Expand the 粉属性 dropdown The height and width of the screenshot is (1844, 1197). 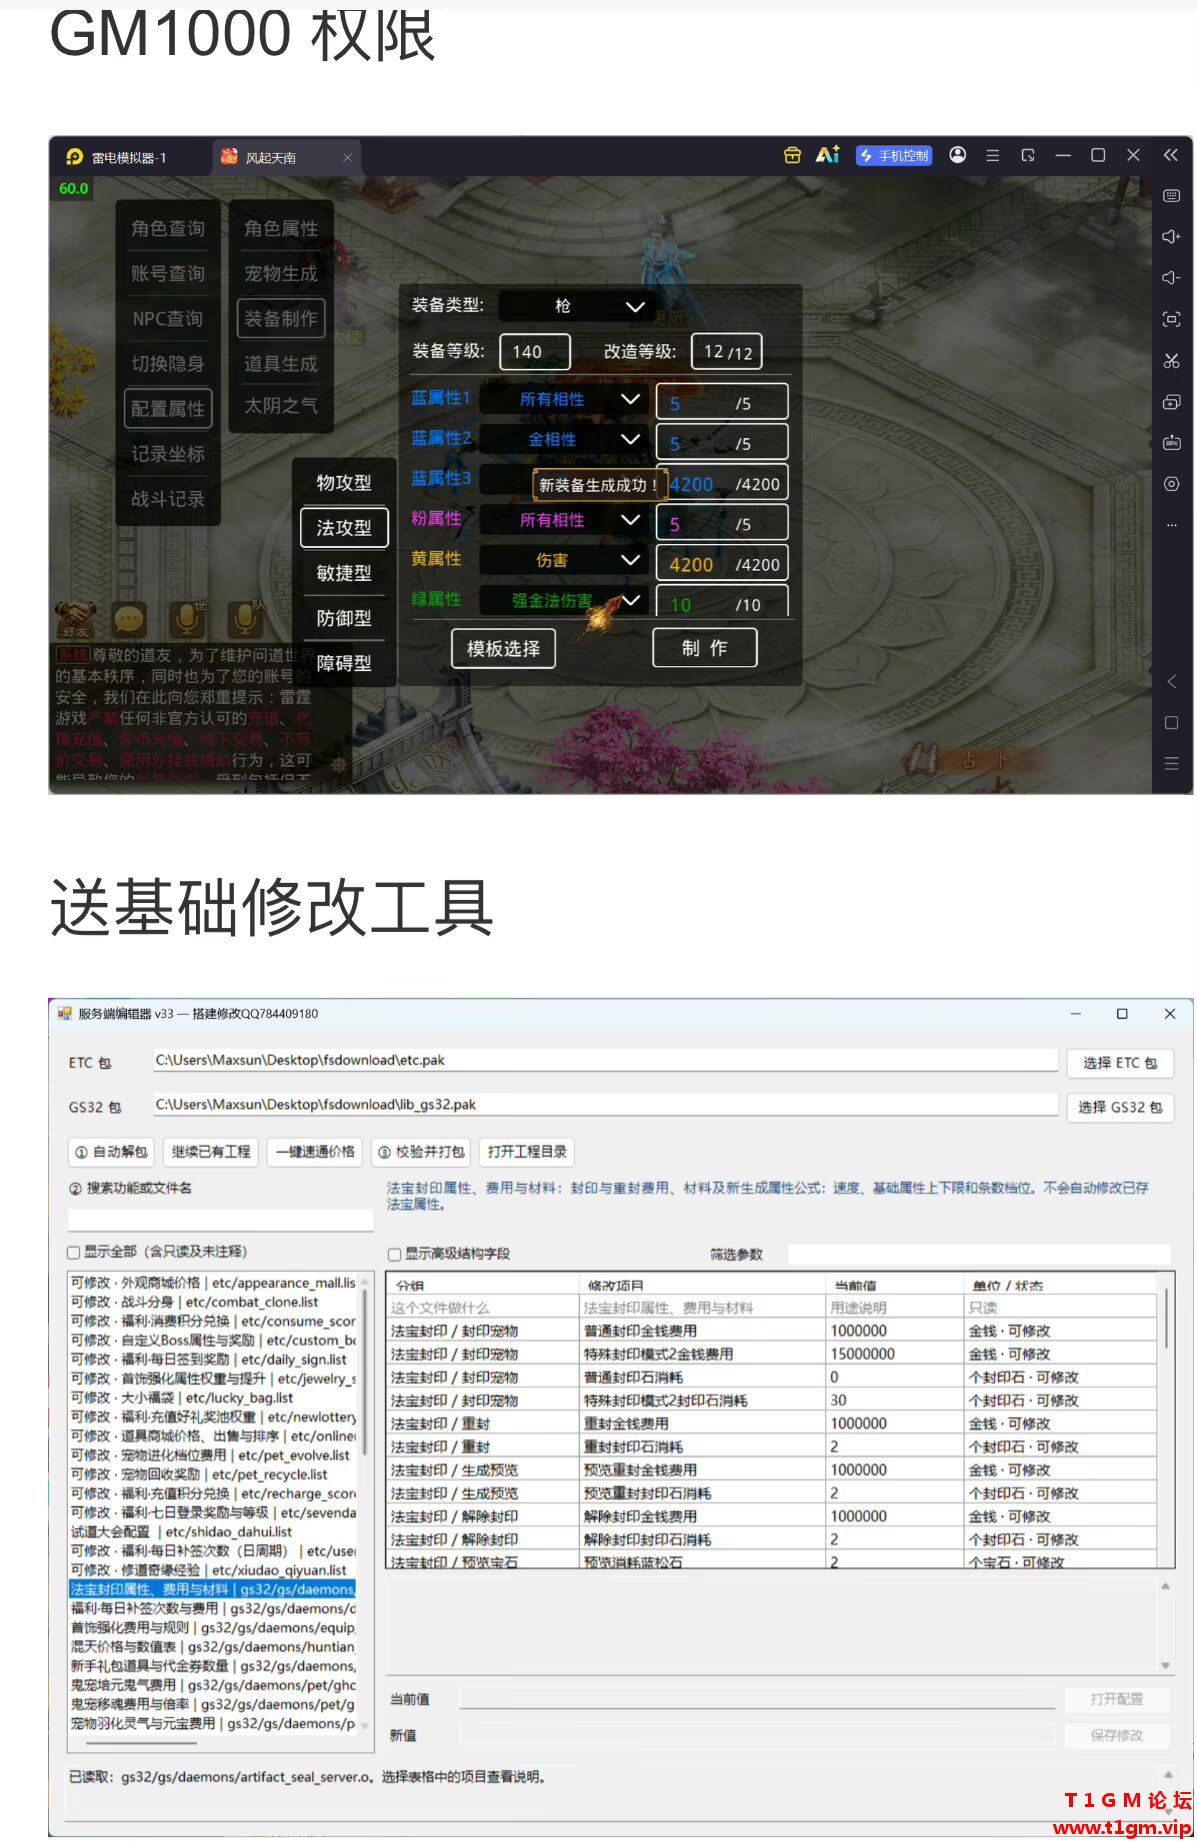563,520
